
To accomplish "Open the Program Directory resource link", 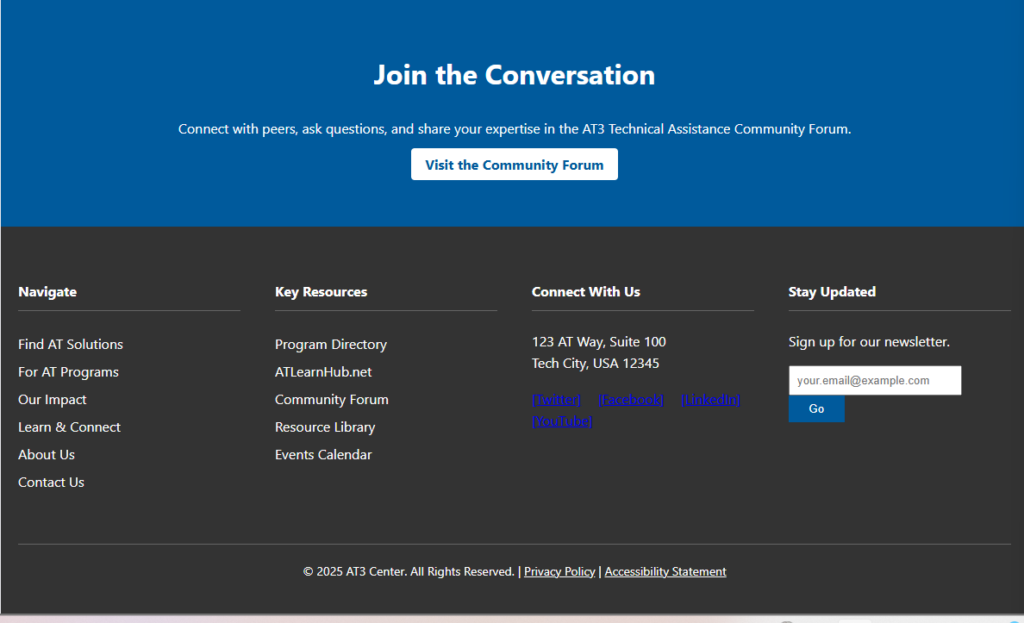I will 330,344.
